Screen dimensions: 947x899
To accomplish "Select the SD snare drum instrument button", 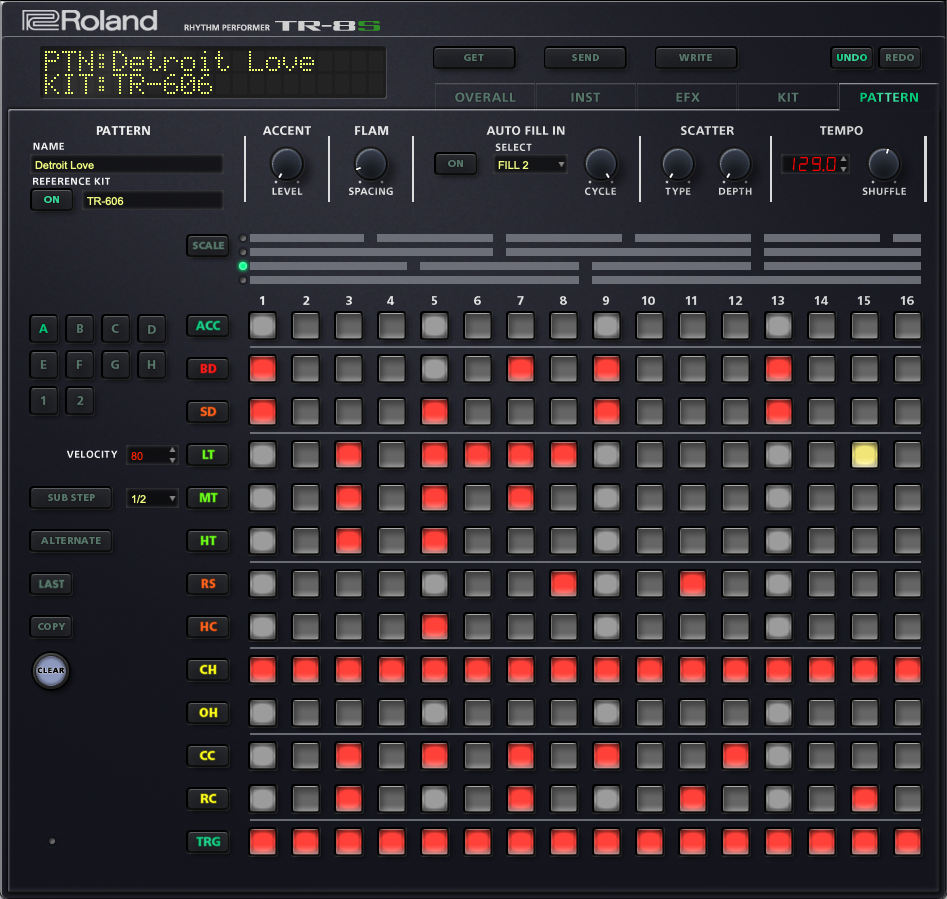I will tap(208, 412).
